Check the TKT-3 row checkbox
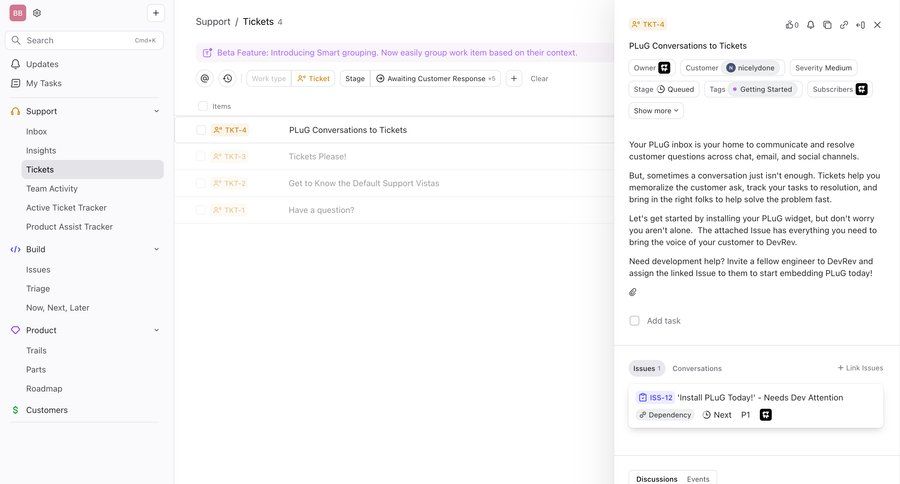The height and width of the screenshot is (484, 900). tap(201, 156)
